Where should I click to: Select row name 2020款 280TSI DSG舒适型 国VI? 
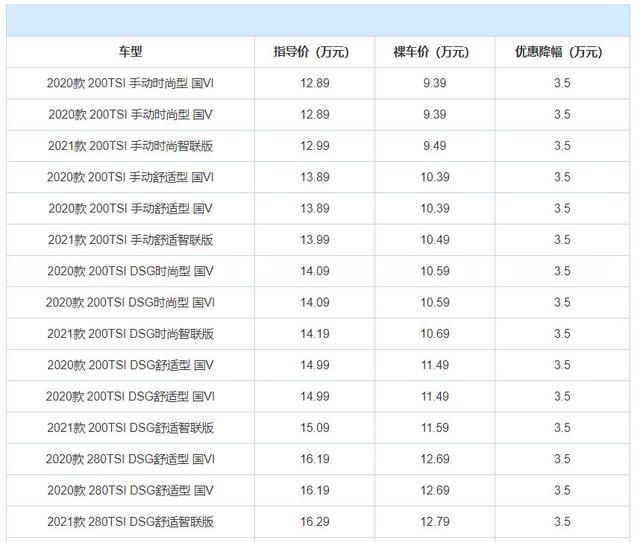coord(130,459)
